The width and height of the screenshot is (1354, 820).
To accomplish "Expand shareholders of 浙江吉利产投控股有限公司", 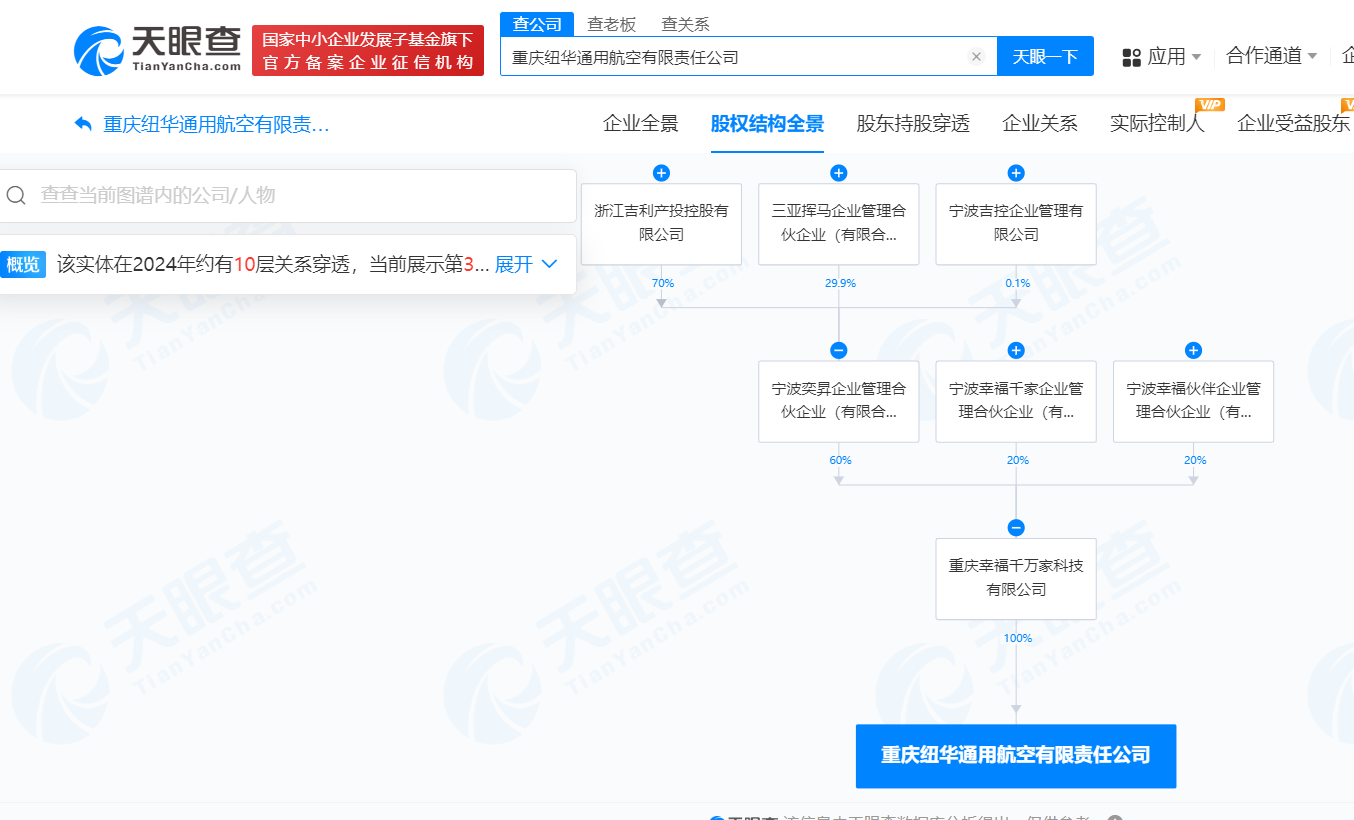I will point(661,173).
